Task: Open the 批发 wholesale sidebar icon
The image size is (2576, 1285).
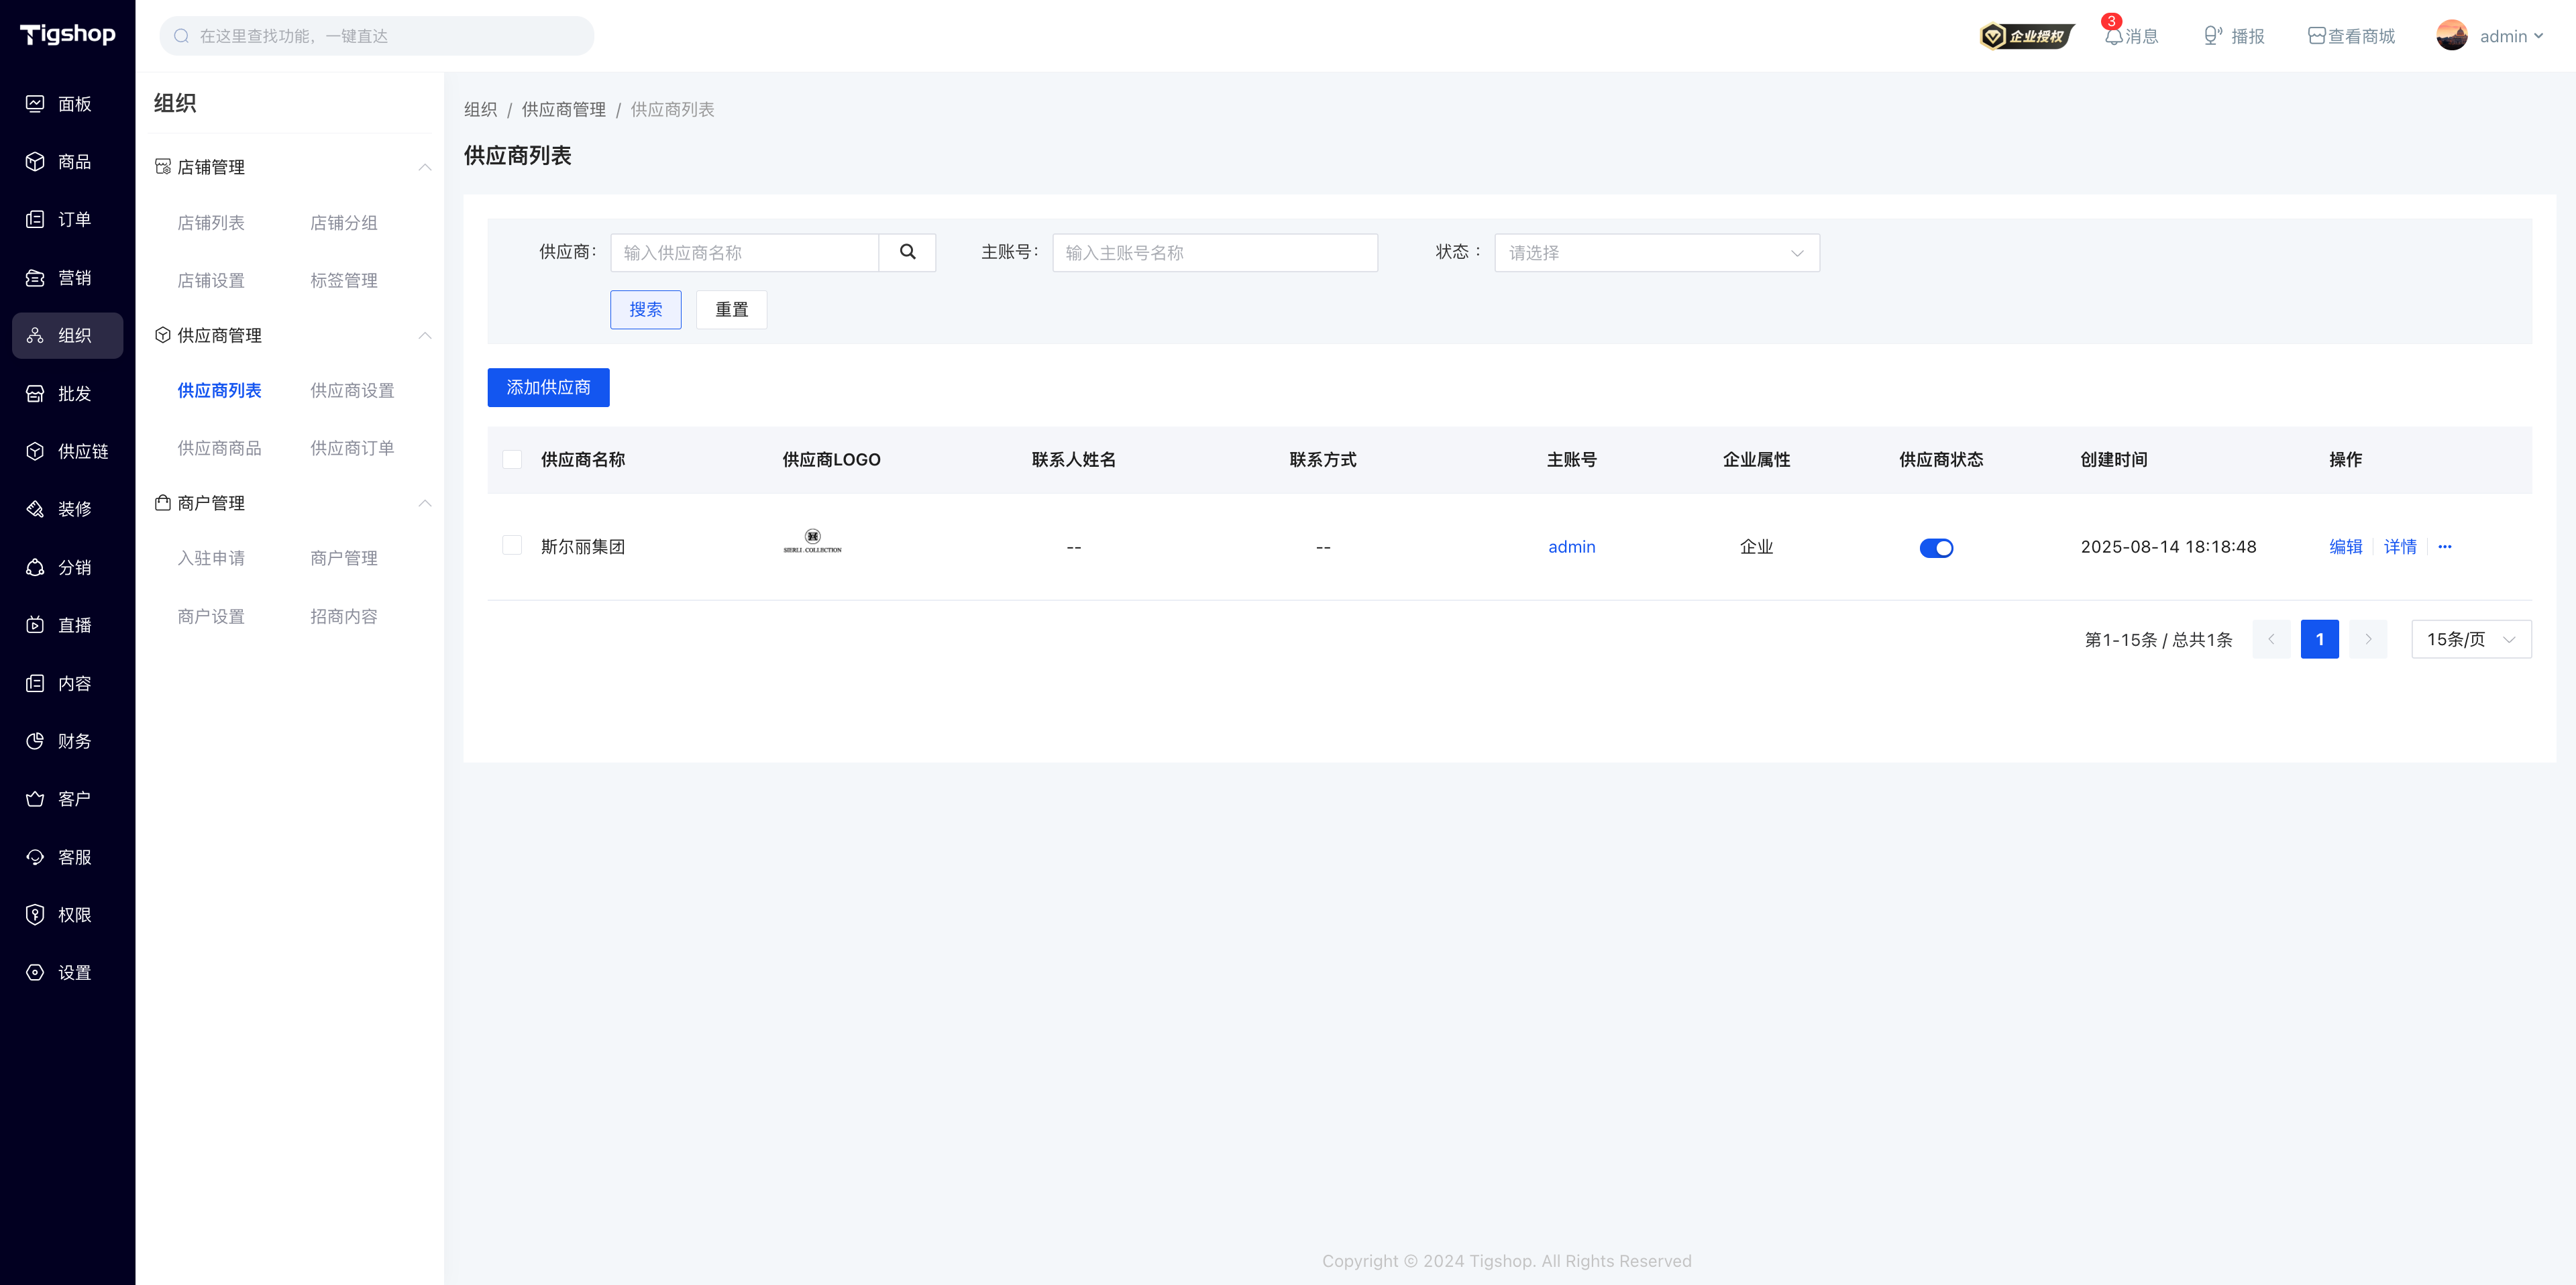Action: tap(35, 394)
